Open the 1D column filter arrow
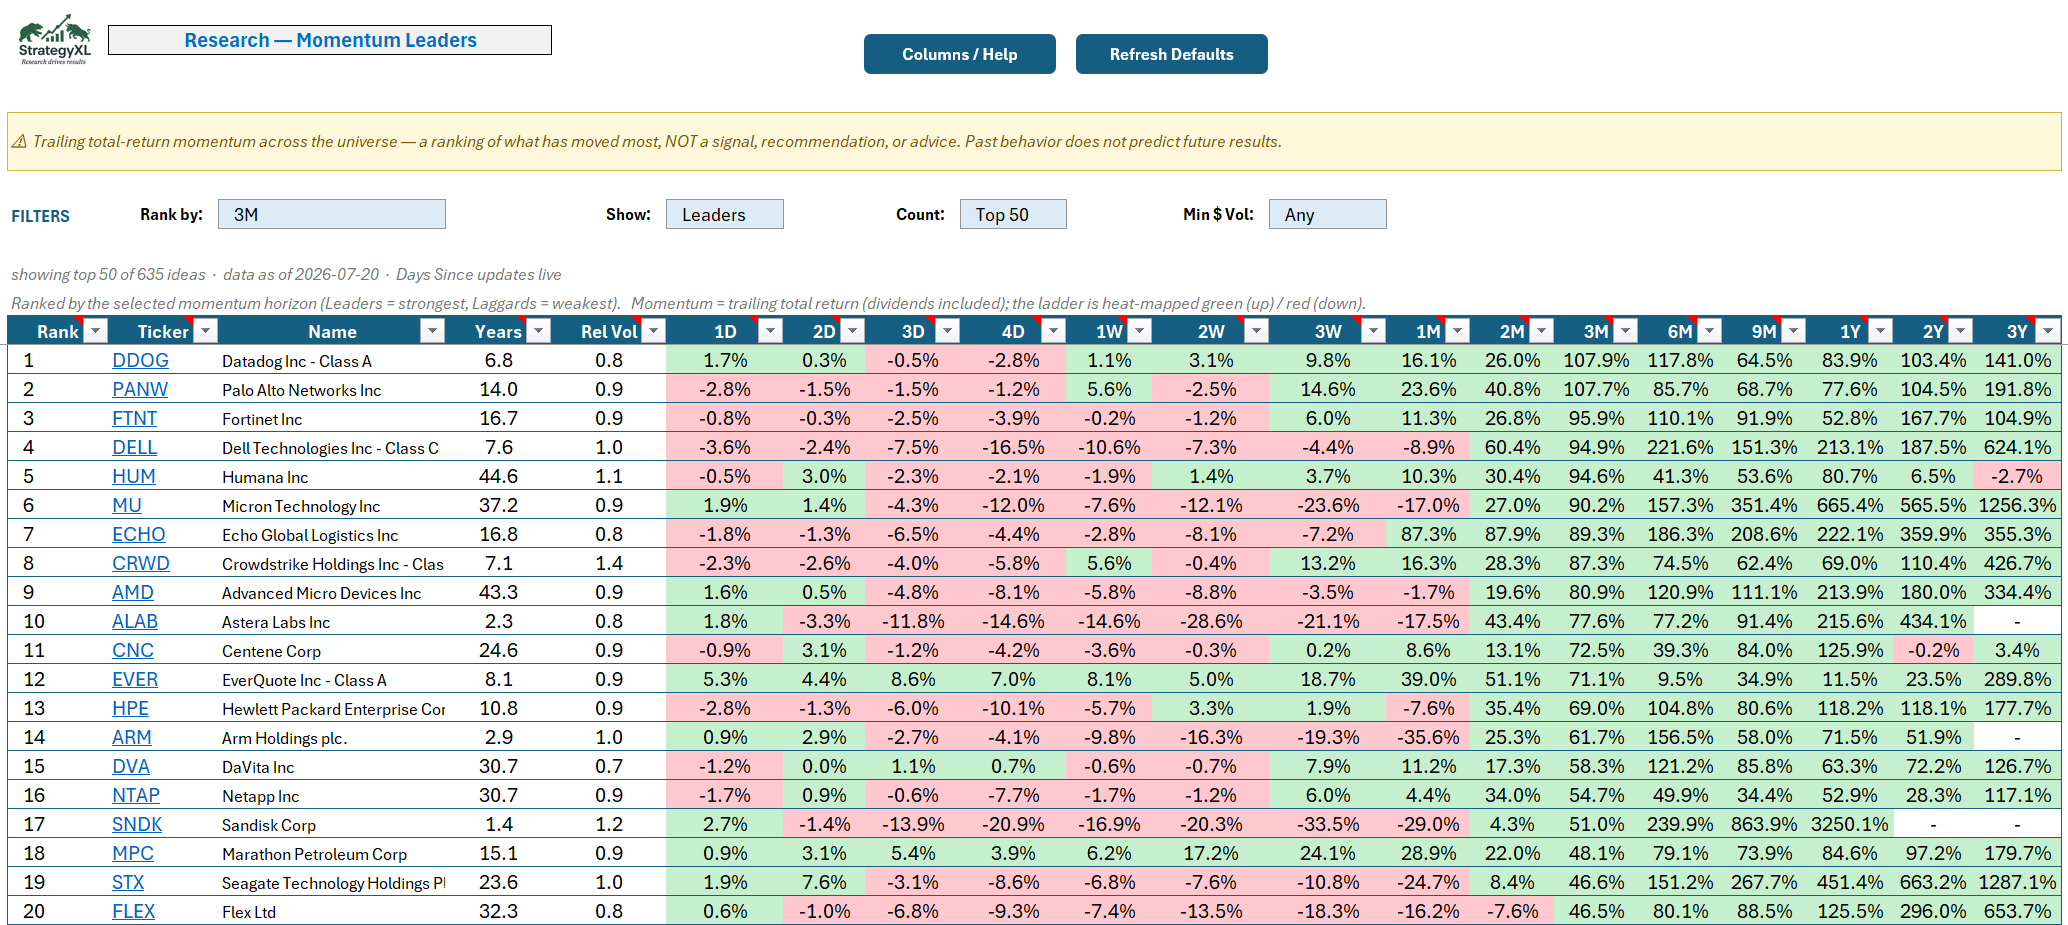This screenshot has height=925, width=2068. [770, 331]
